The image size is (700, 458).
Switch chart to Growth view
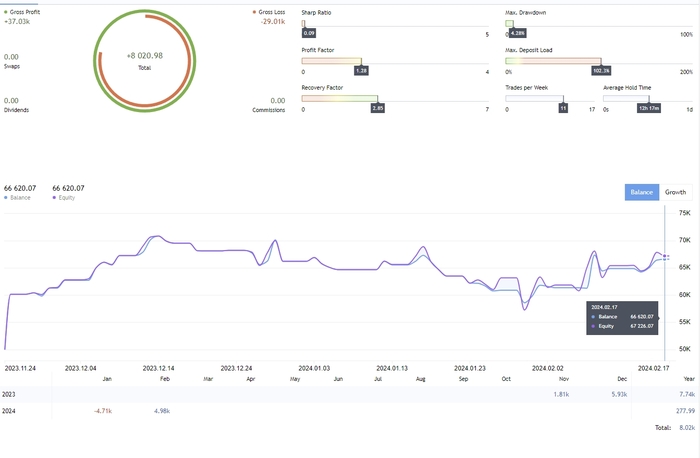click(x=675, y=192)
